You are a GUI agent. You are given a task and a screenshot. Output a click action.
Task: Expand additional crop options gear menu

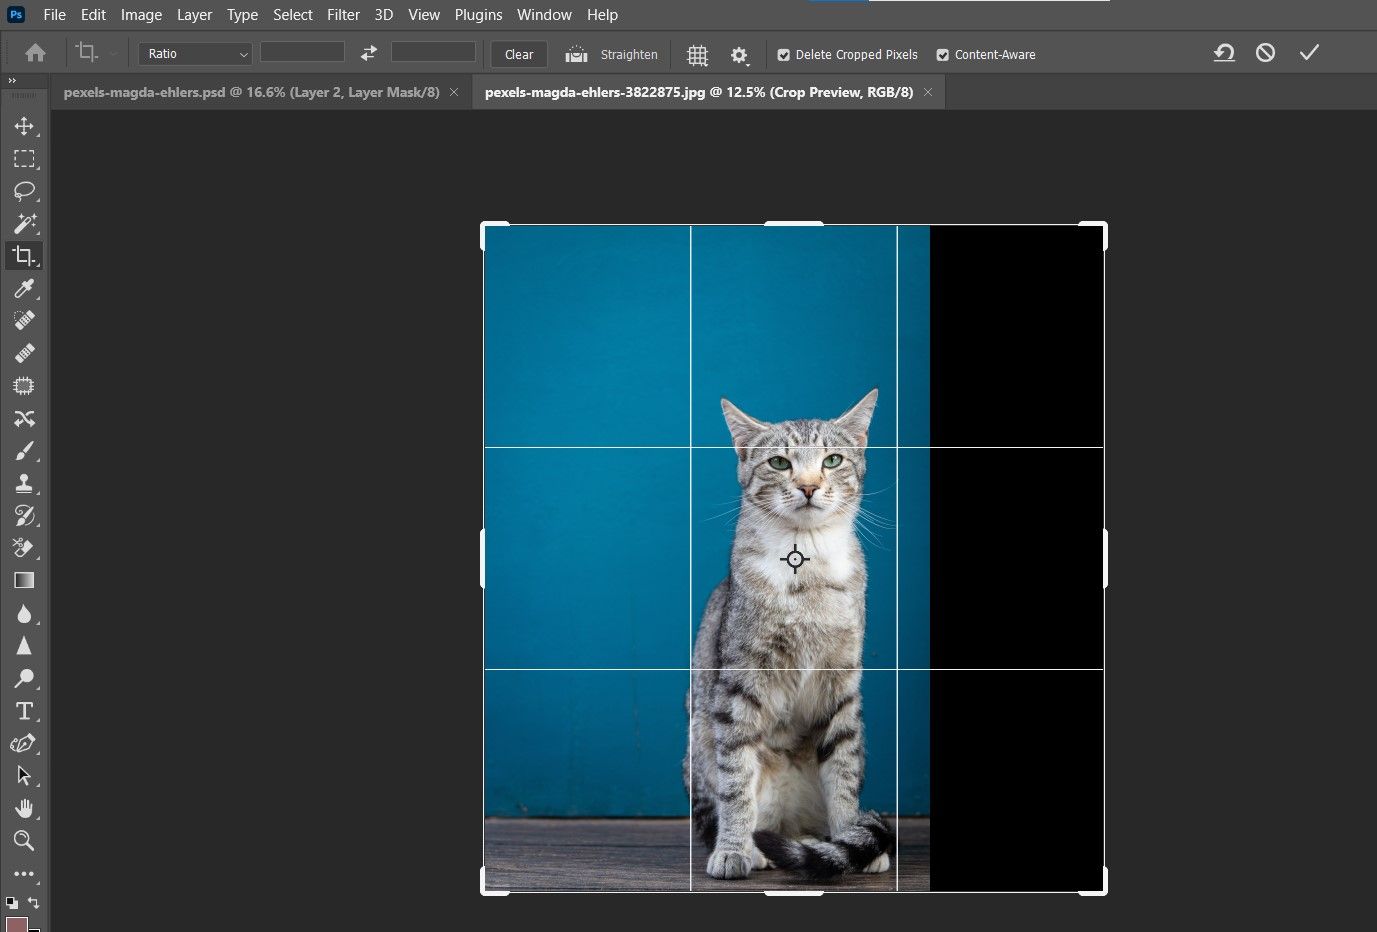click(x=739, y=55)
